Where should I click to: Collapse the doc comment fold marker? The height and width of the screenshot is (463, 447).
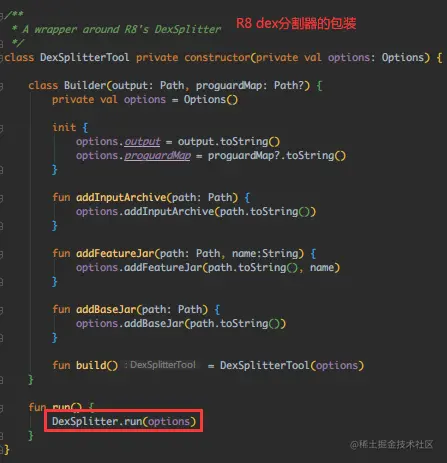2,15
